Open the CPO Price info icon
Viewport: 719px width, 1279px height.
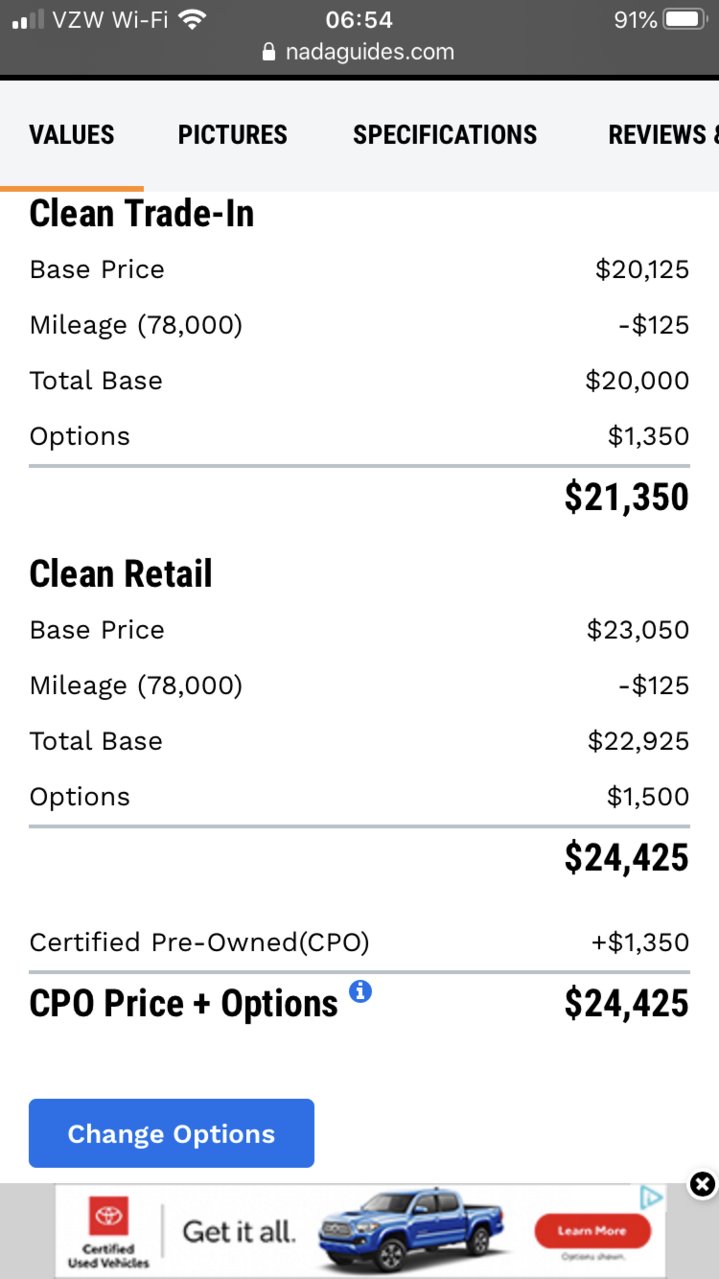tap(360, 991)
